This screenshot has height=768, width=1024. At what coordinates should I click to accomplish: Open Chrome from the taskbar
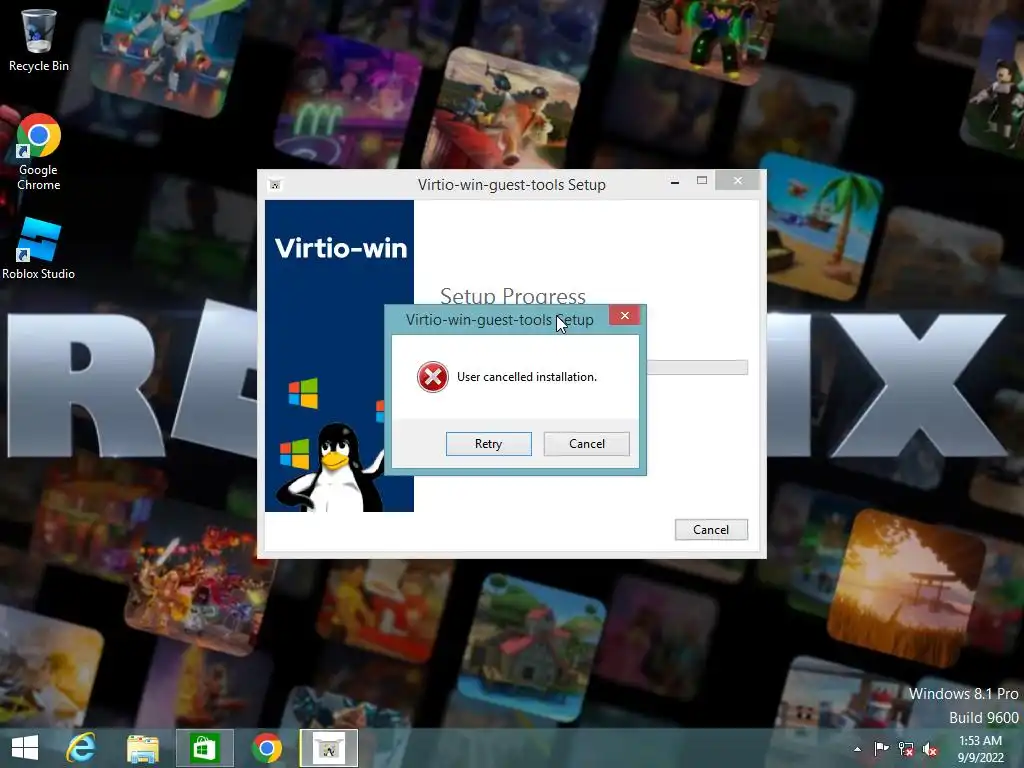point(266,748)
